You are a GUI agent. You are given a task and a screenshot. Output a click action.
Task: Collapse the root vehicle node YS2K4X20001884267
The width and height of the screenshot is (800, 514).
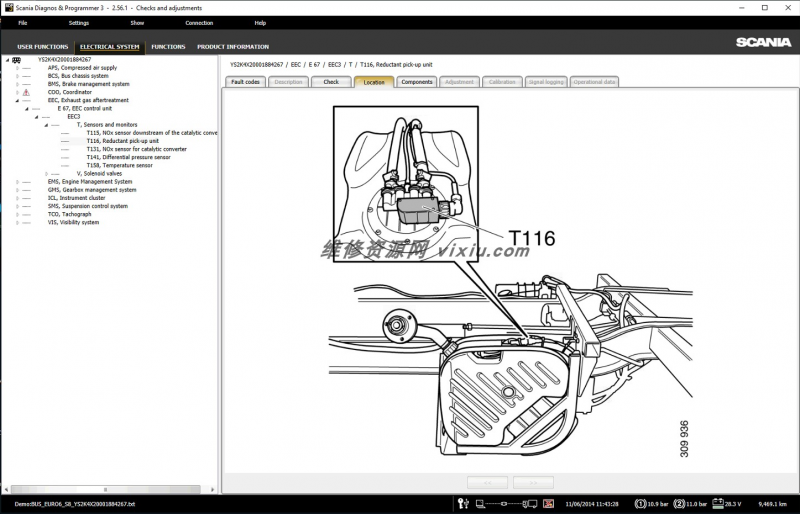coord(8,60)
